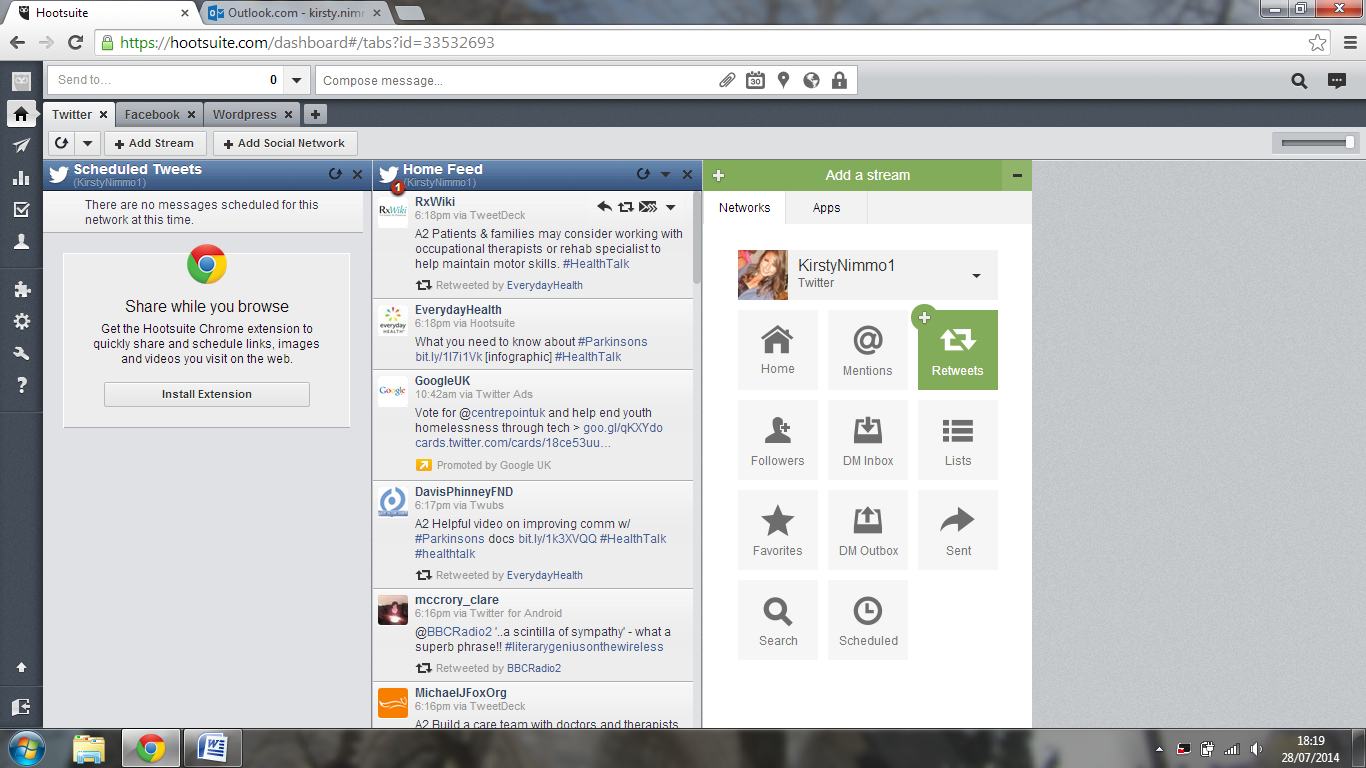The width and height of the screenshot is (1366, 768).
Task: Switch to the Wordpress tab
Action: [244, 115]
